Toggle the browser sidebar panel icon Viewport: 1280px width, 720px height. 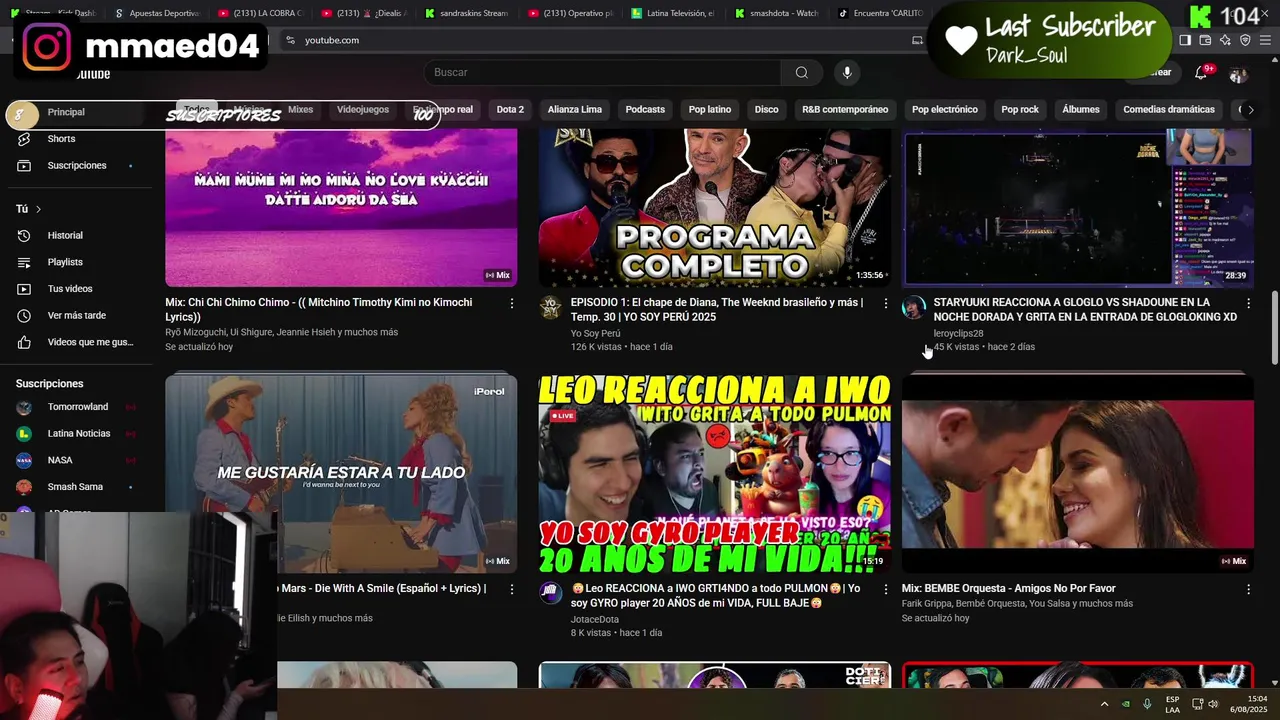[1185, 40]
